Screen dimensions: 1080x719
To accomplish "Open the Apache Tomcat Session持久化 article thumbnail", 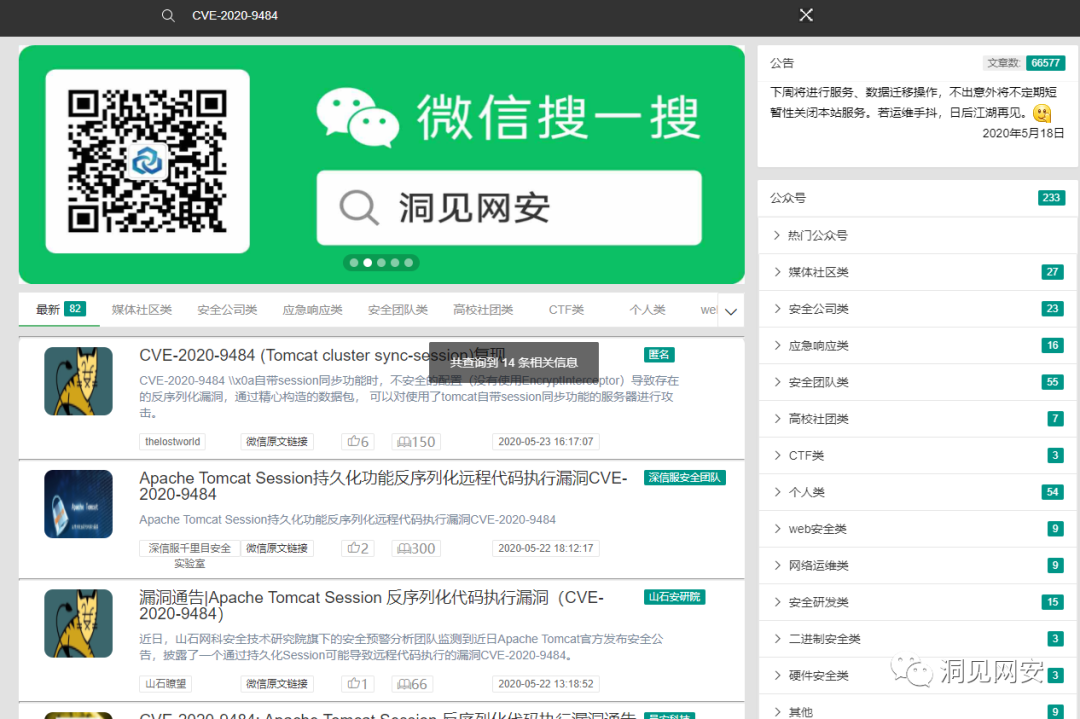I will pos(79,504).
